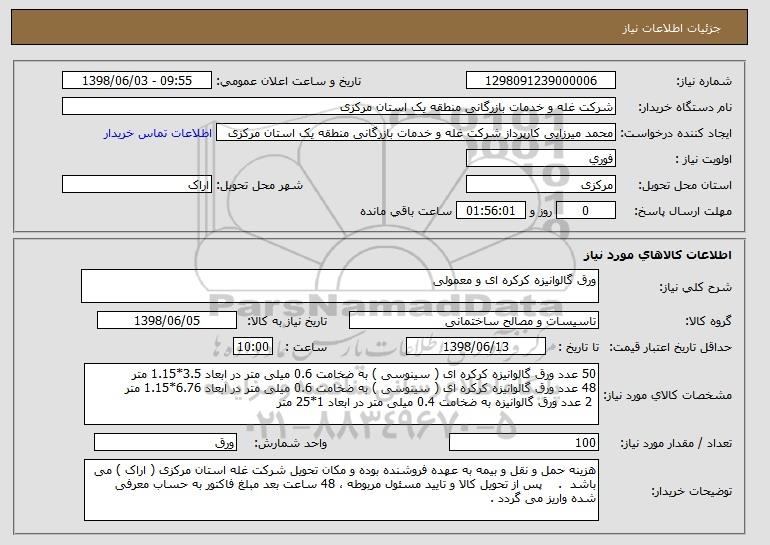770x545 pixels.
Task: Click the quantity field showing 100
Action: click(524, 442)
